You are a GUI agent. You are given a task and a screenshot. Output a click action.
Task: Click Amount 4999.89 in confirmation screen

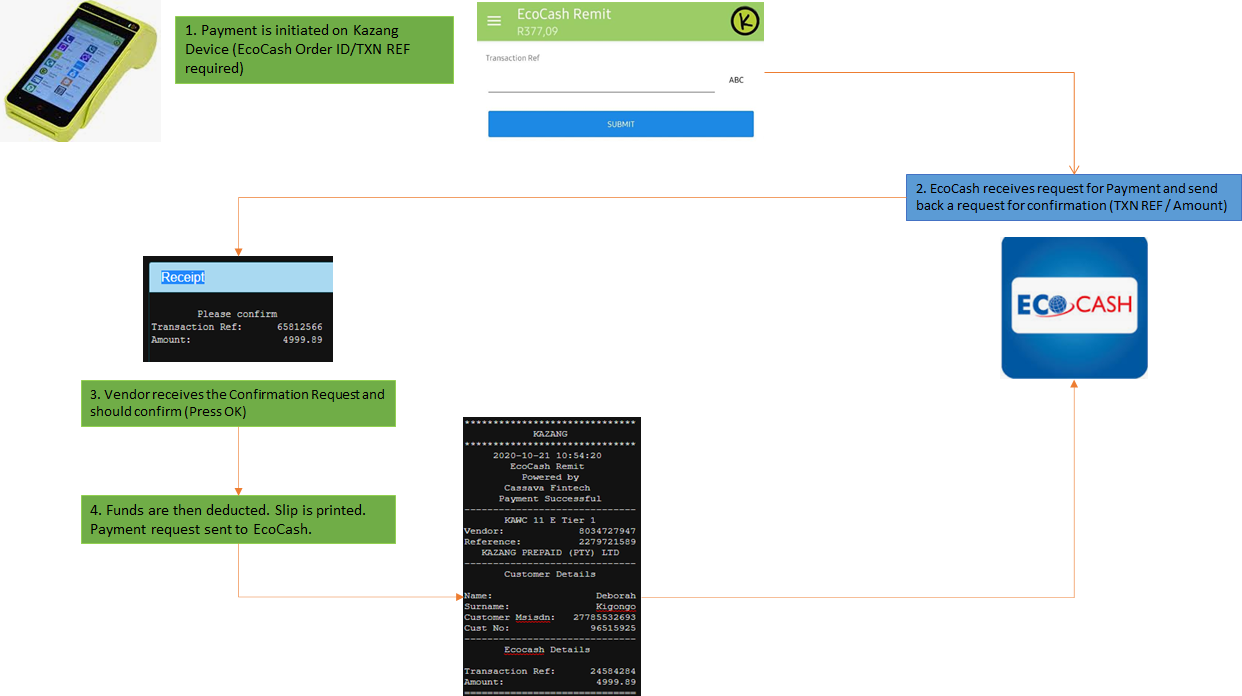click(302, 340)
